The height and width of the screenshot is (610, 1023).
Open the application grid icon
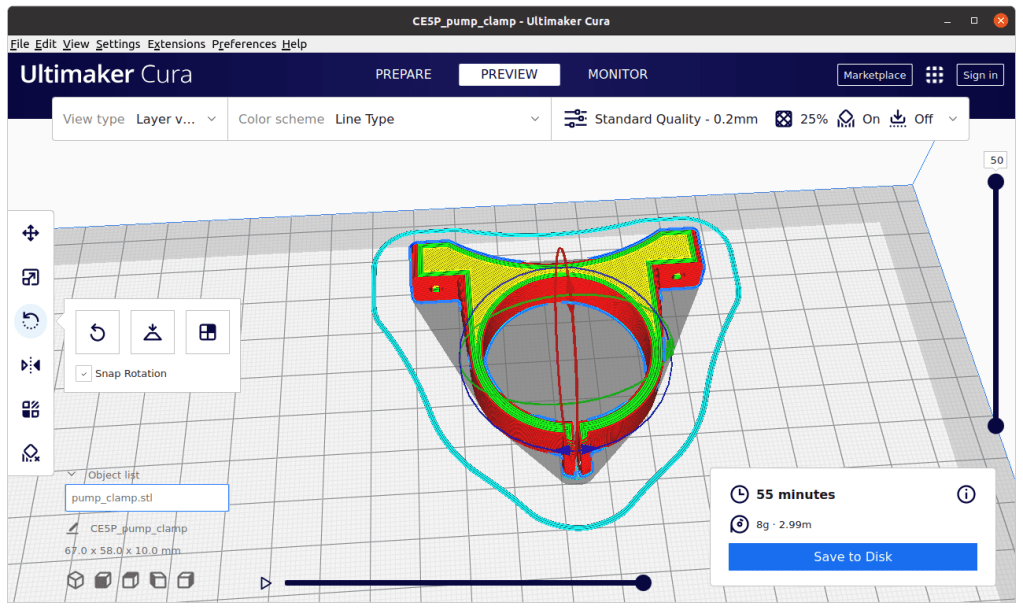coord(934,75)
